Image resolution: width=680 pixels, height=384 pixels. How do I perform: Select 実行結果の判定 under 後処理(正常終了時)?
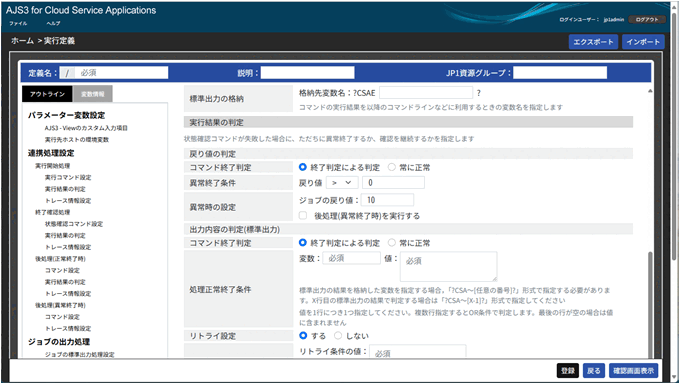tap(65, 282)
